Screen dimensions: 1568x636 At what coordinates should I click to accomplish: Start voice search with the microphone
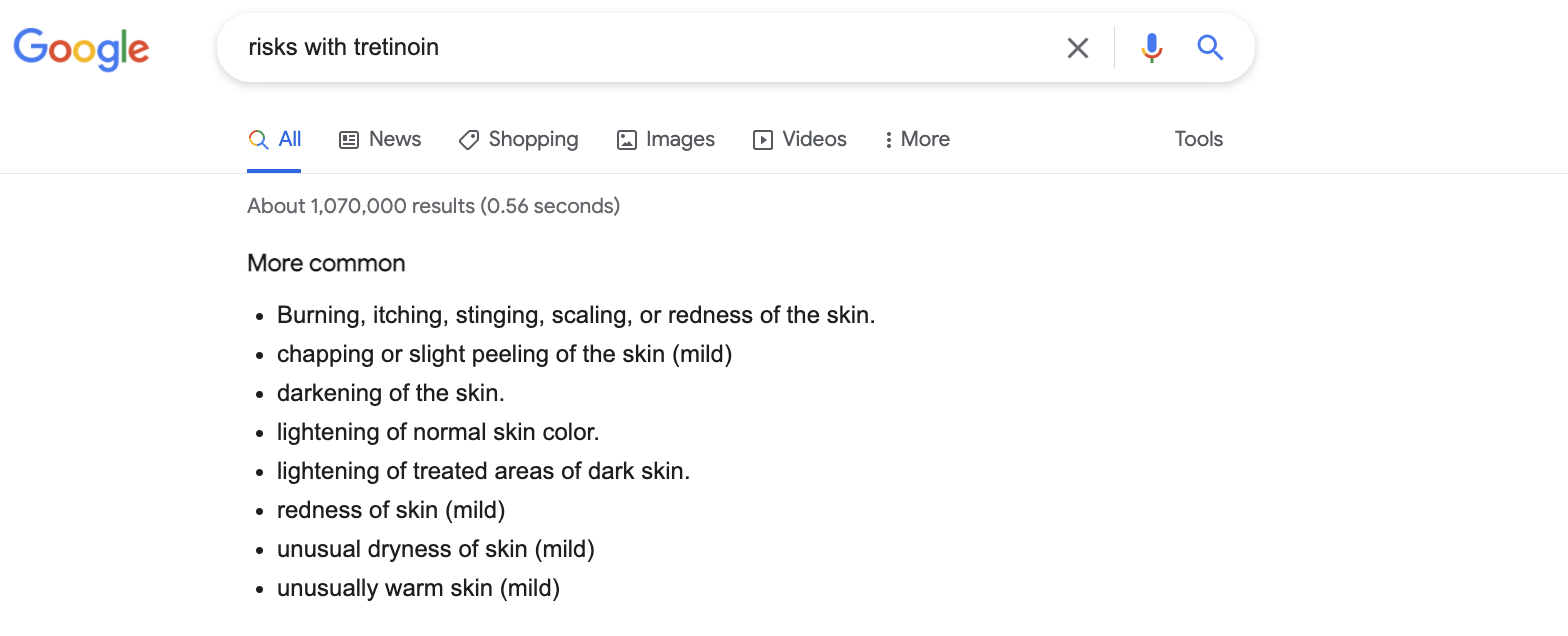coord(1151,48)
